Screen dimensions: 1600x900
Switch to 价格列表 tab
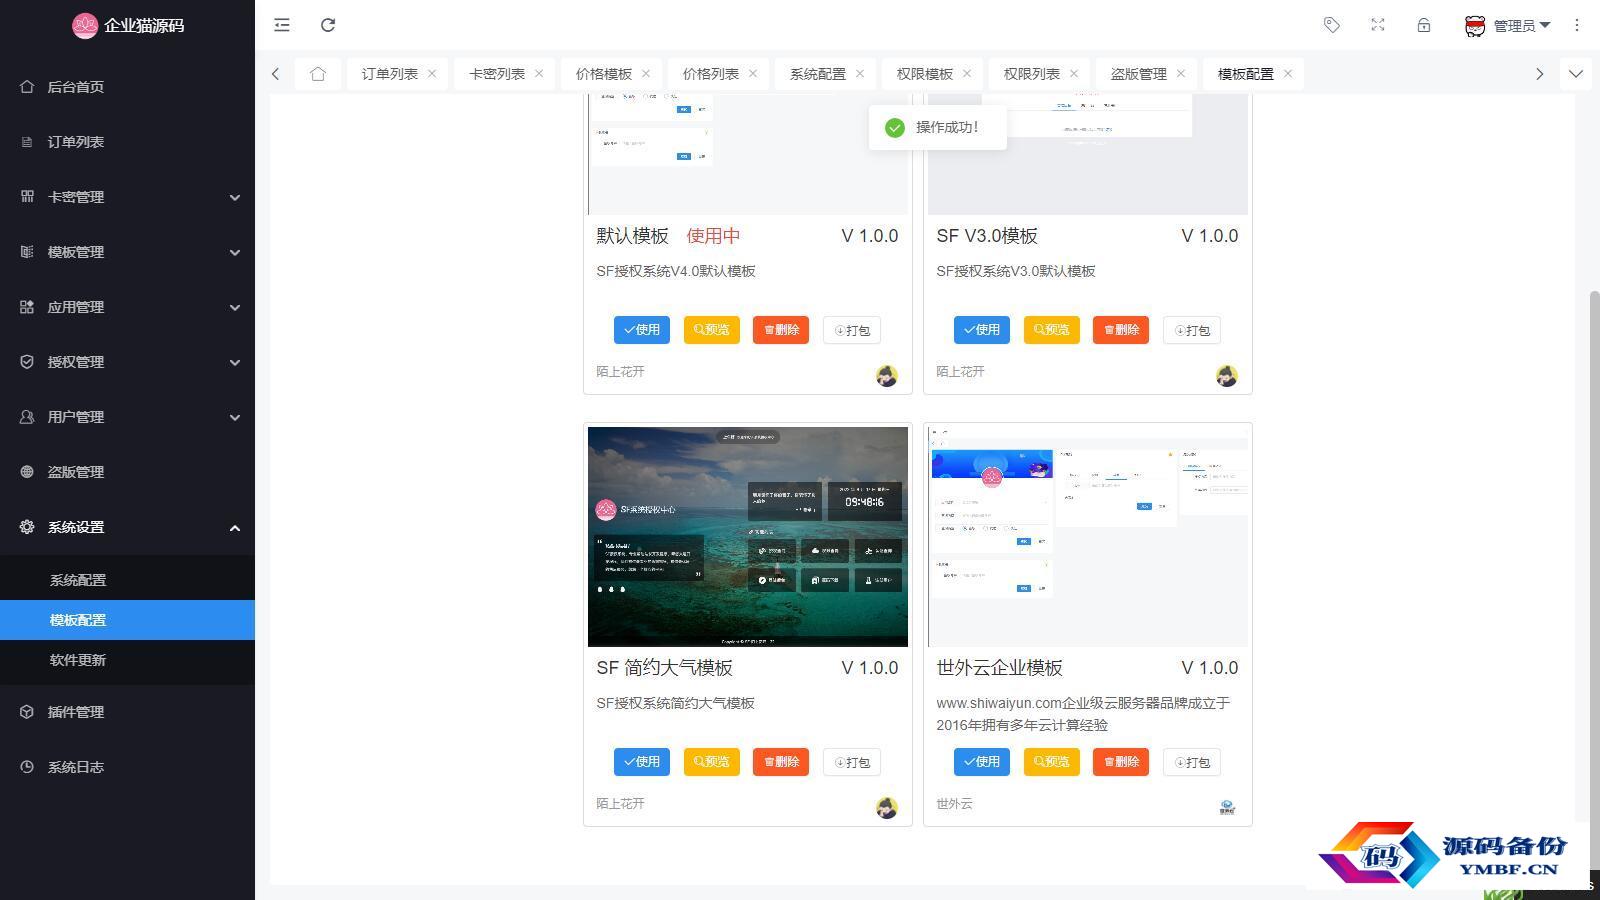click(711, 74)
